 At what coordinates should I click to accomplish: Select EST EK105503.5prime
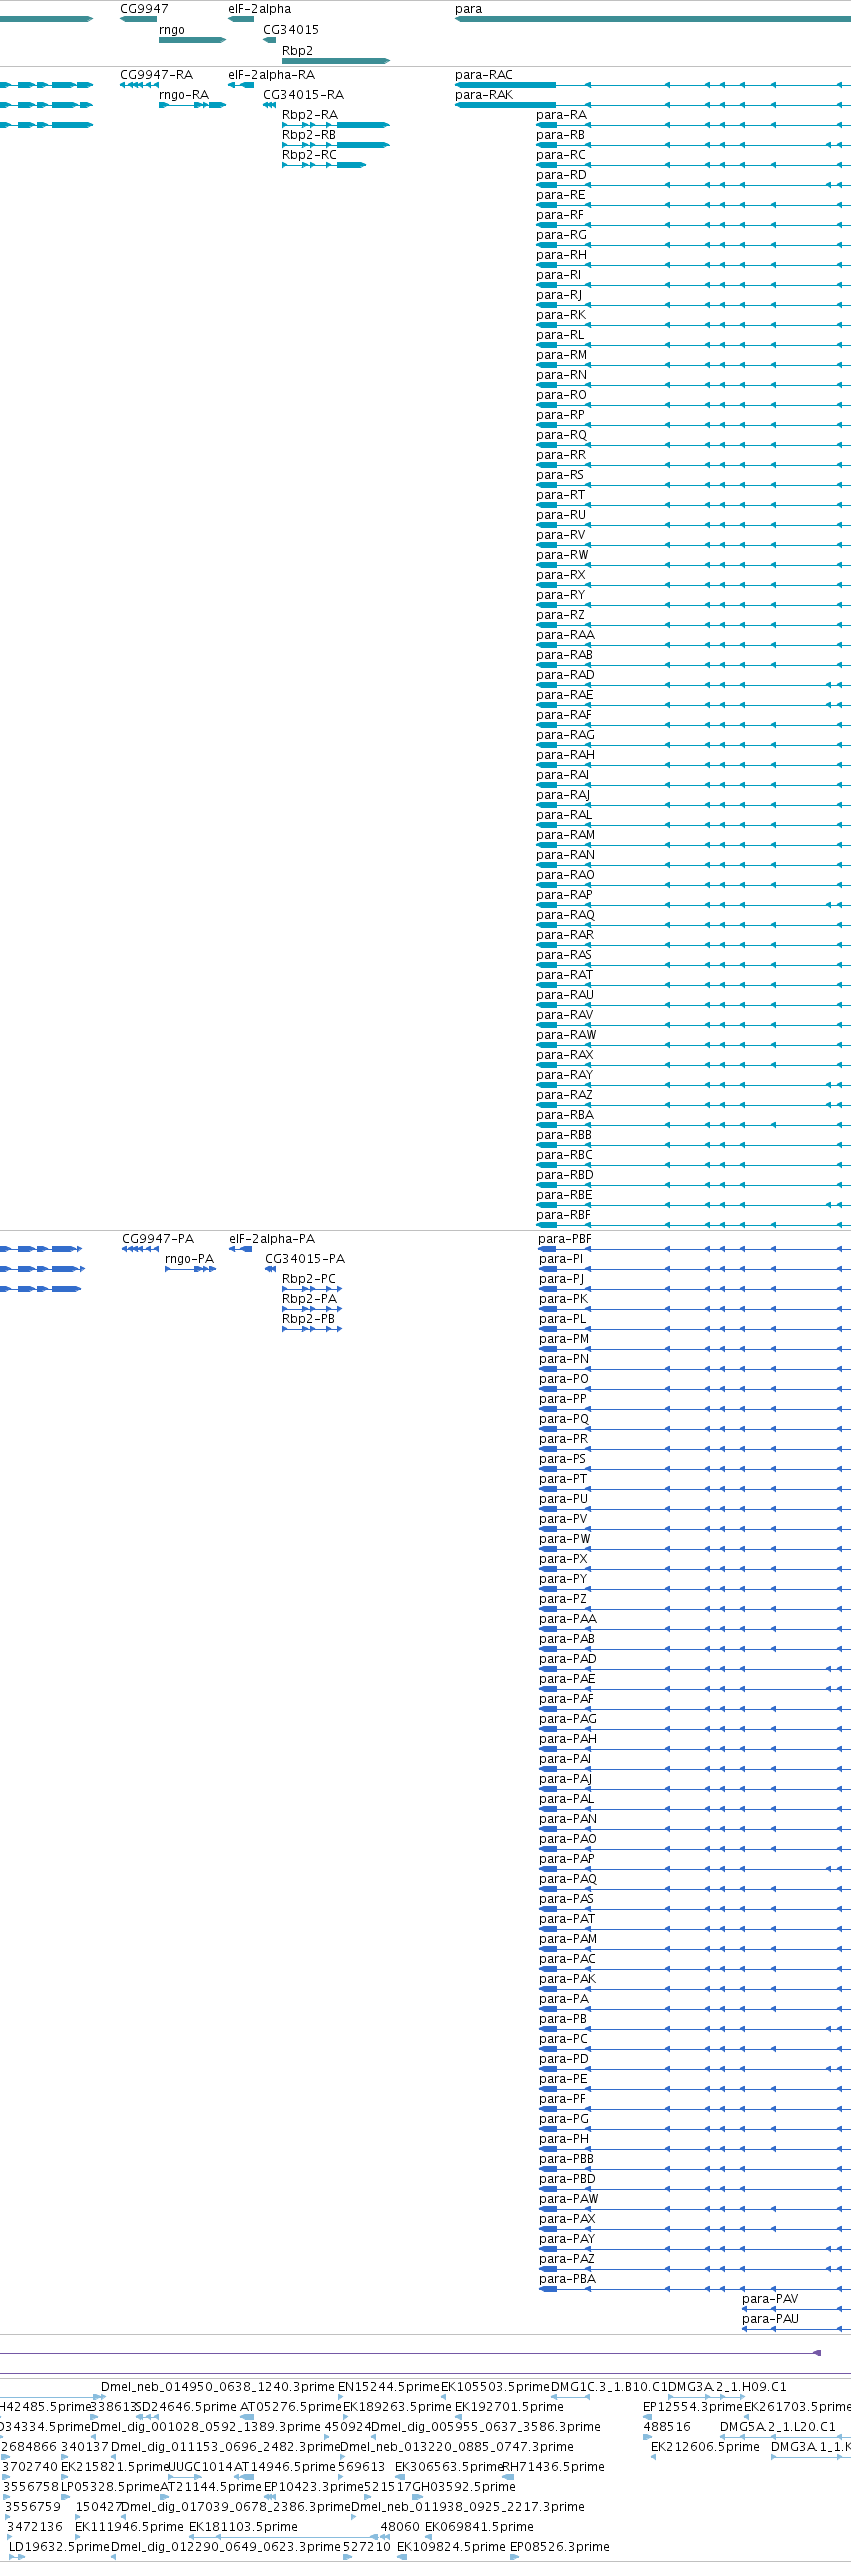pyautogui.click(x=495, y=2387)
